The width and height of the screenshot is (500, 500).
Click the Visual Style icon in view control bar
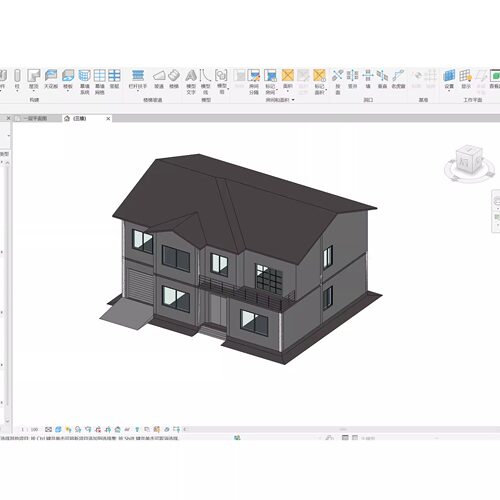tap(58, 429)
